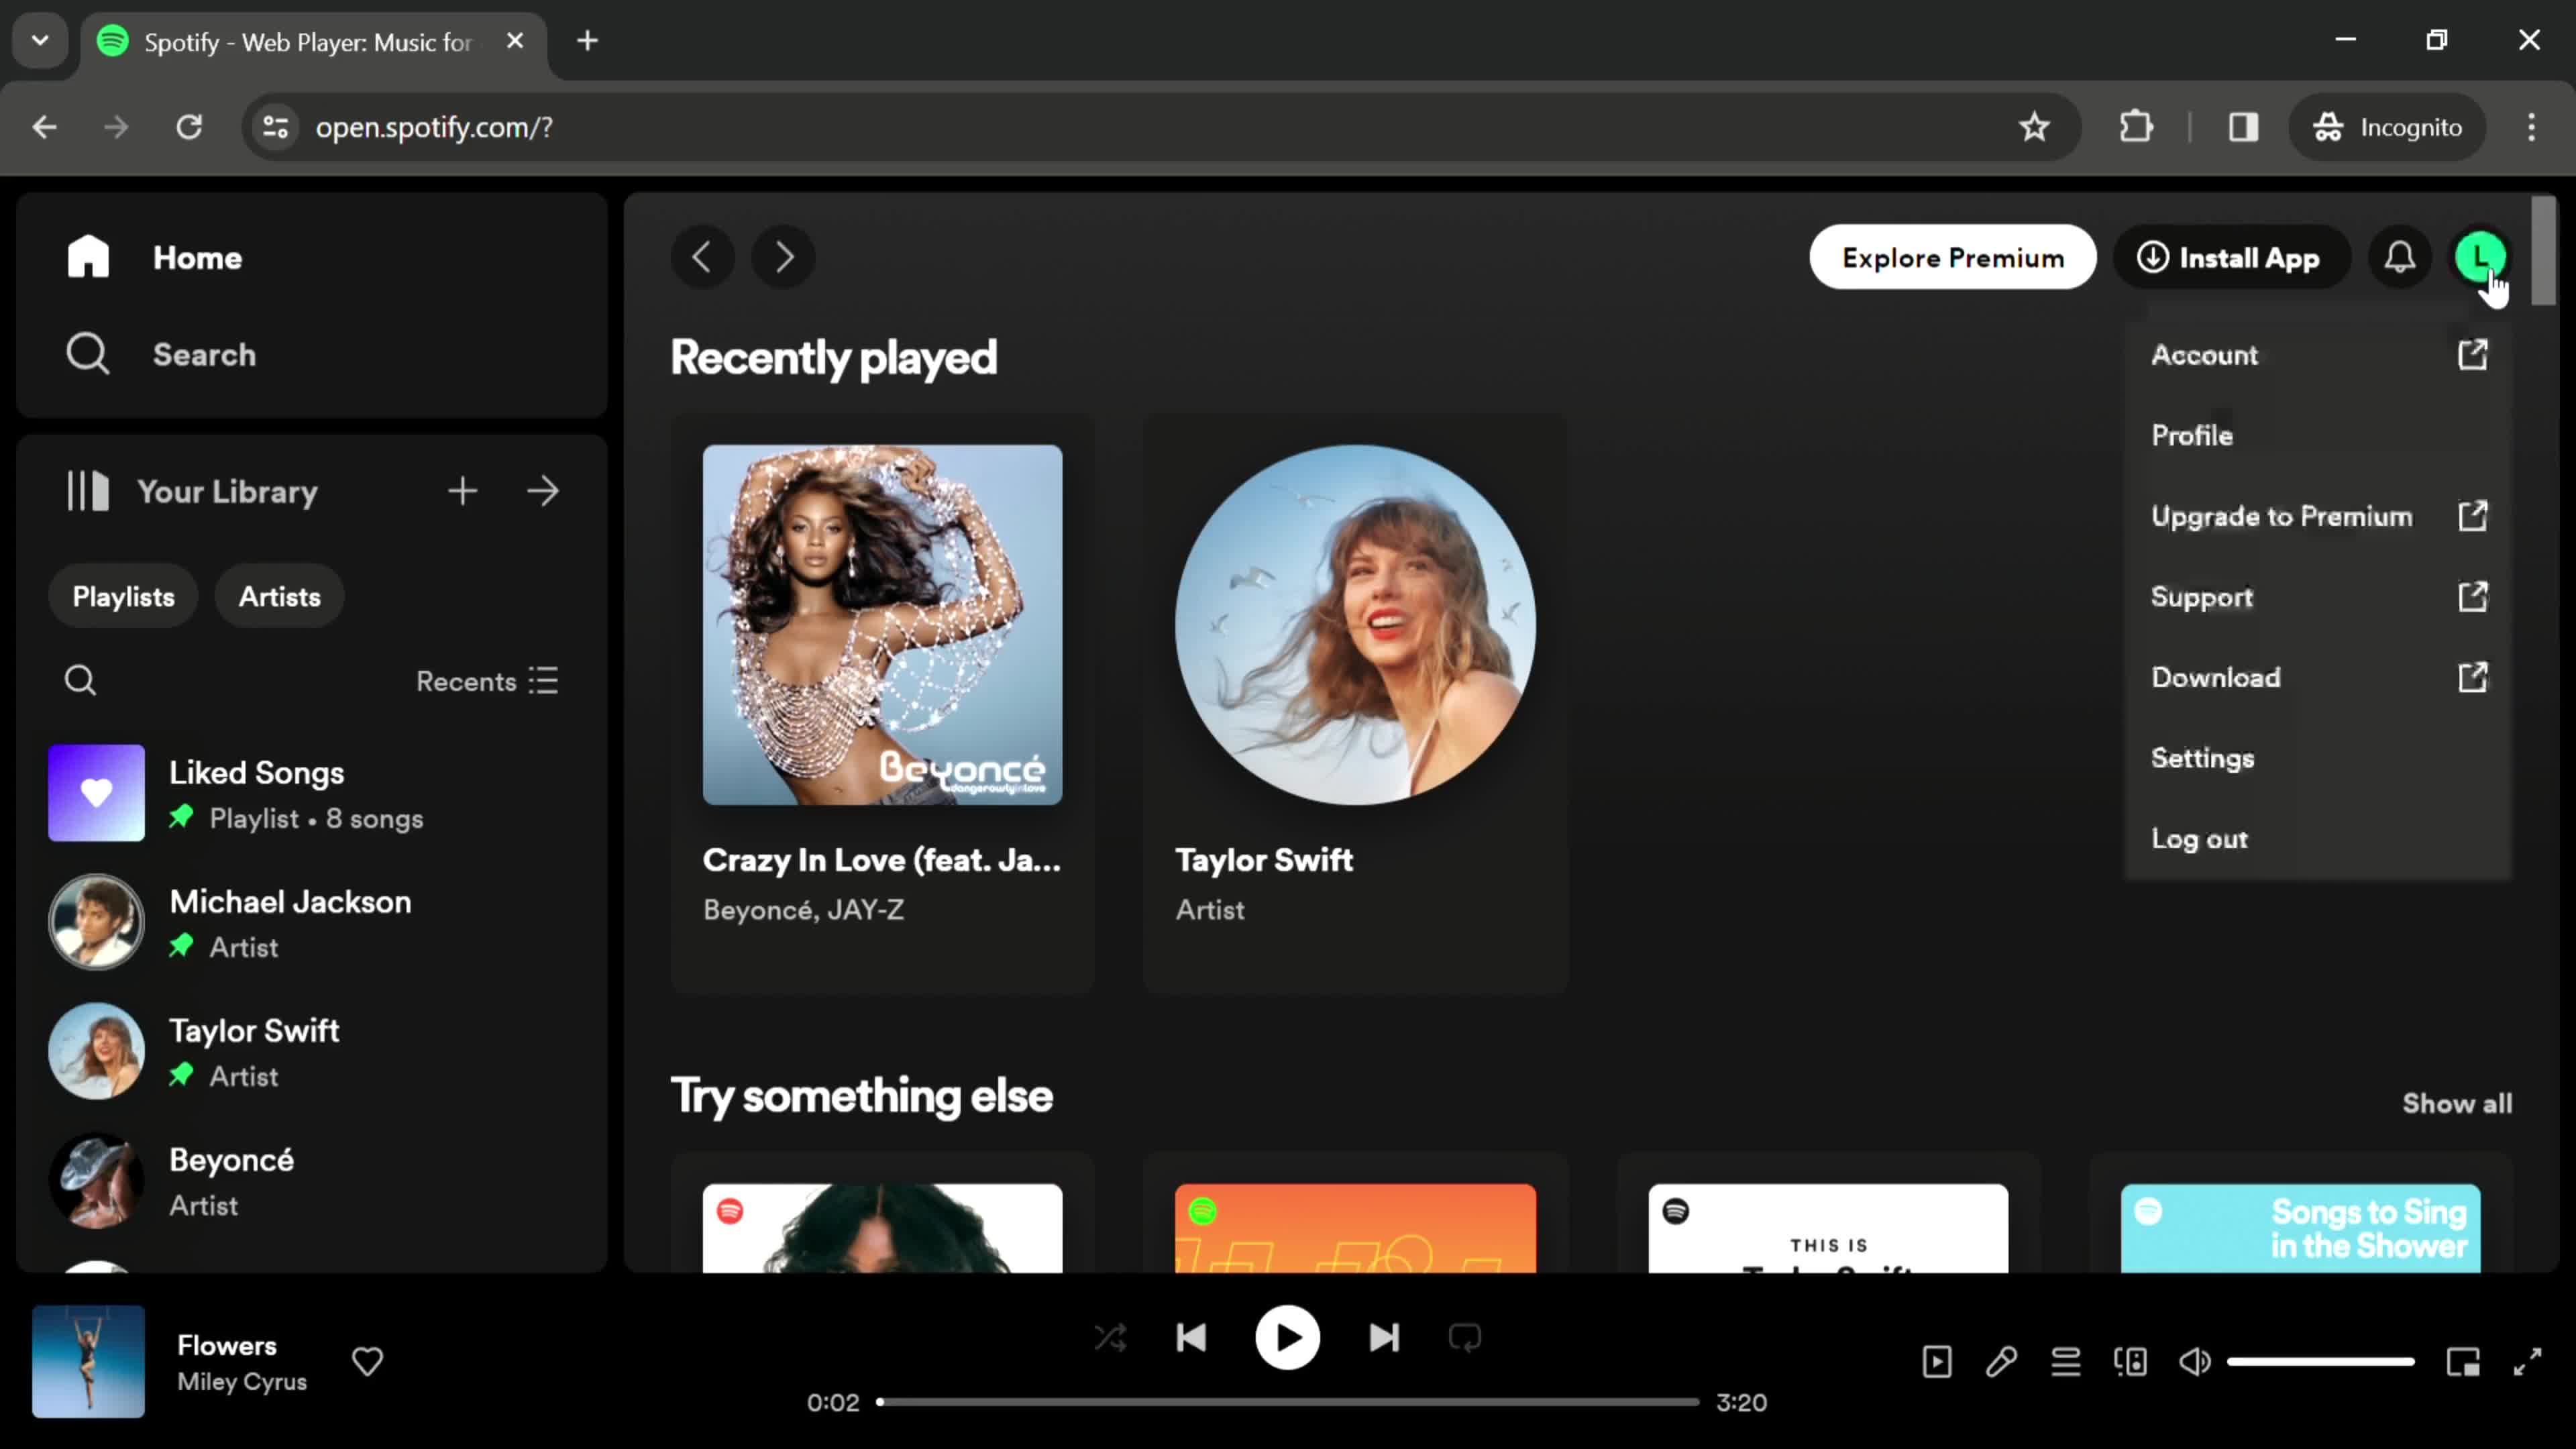This screenshot has height=1449, width=2576.
Task: Open Settings from the user menu
Action: coord(2318,758)
